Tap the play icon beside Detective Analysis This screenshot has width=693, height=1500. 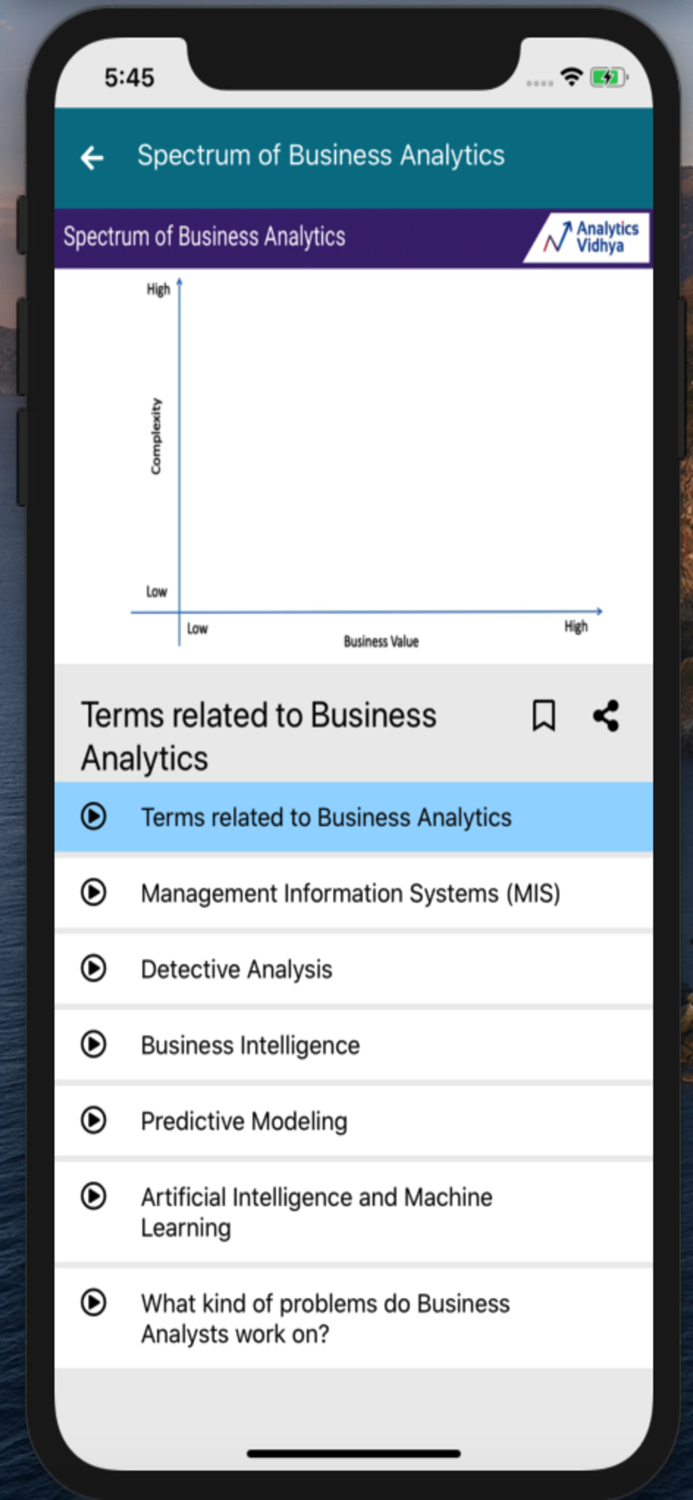click(x=93, y=968)
